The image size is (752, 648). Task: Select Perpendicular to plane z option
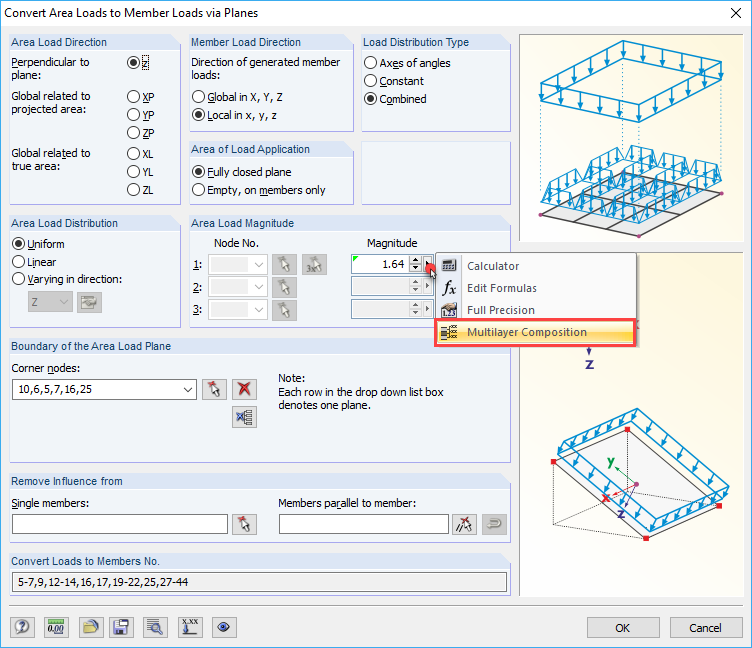click(x=133, y=62)
